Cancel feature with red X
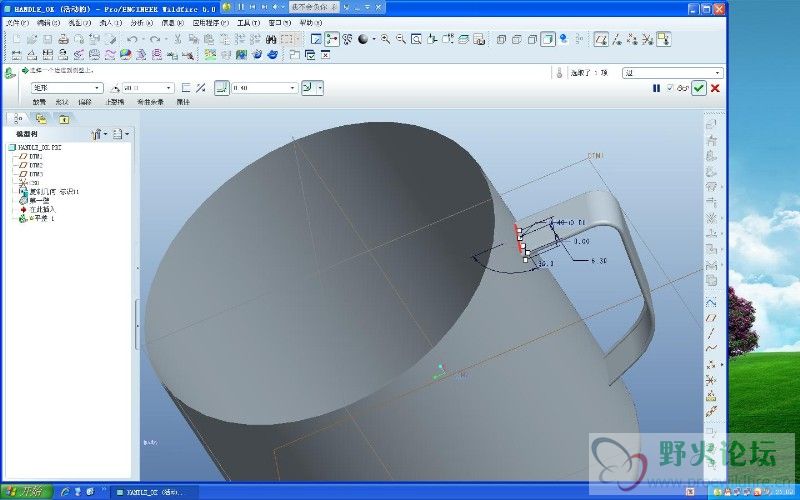This screenshot has height=500, width=800. (715, 88)
